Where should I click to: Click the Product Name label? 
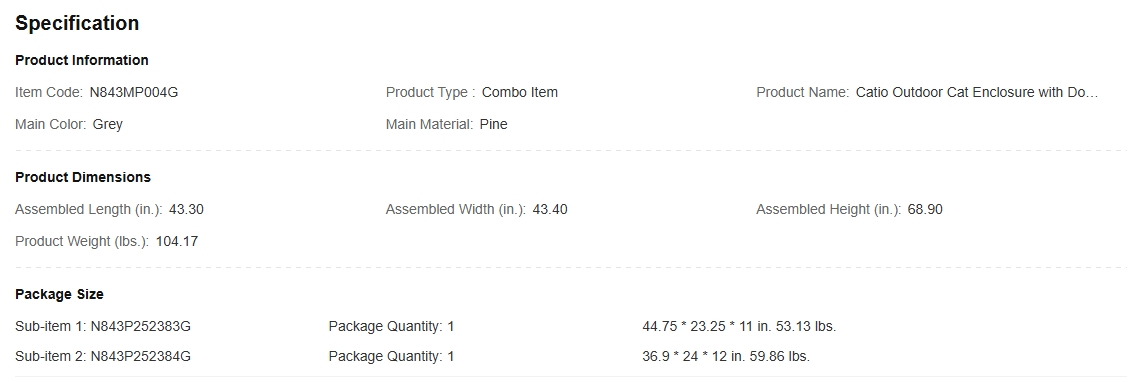[803, 93]
